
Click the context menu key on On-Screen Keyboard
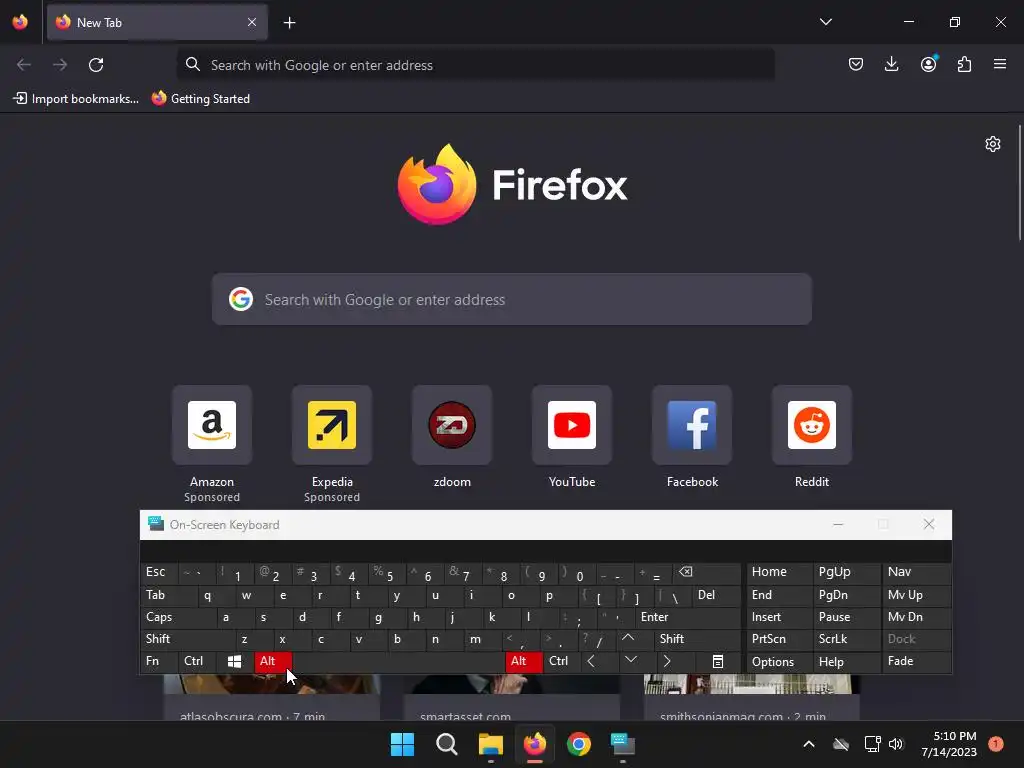(717, 662)
